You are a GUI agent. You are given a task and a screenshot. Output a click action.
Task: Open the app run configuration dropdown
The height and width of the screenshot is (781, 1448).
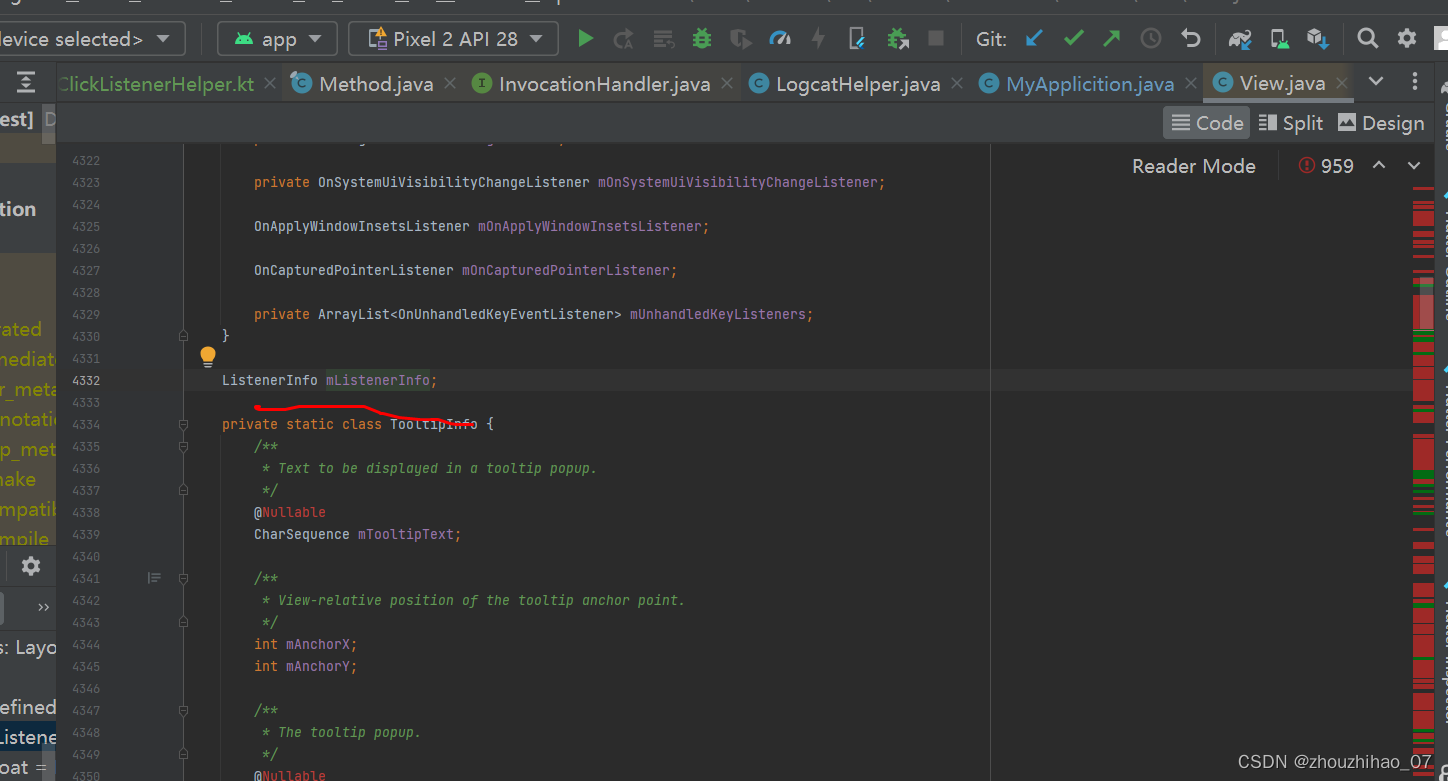tap(277, 39)
